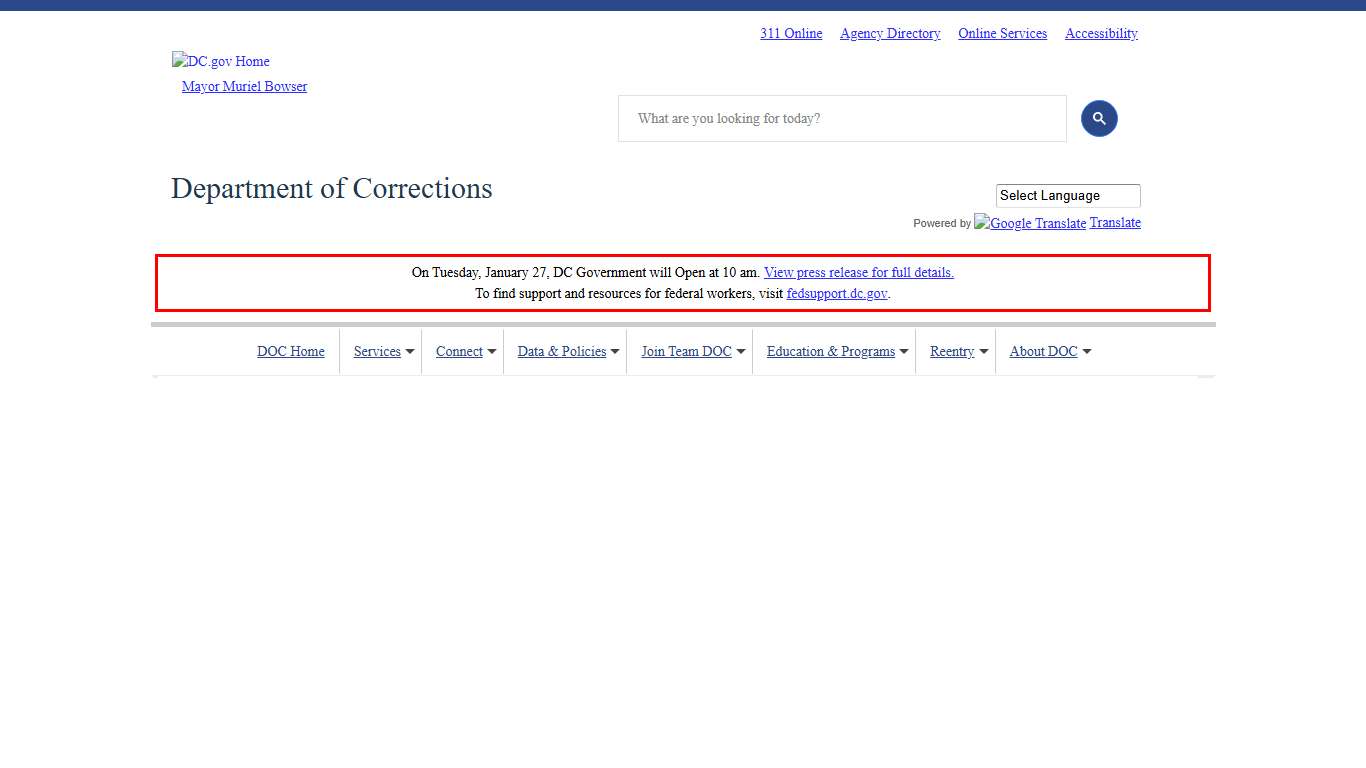Click the Google Translate logo image
This screenshot has height=768, width=1366.
[1030, 223]
